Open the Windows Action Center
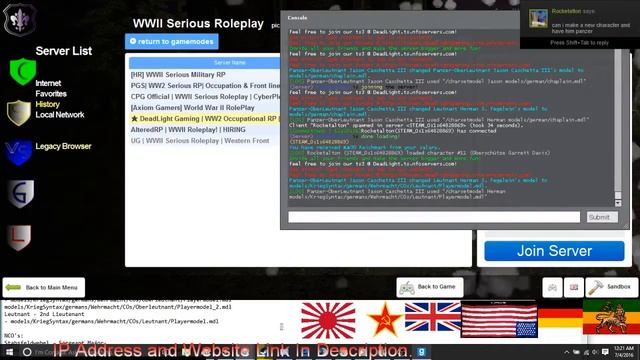The width and height of the screenshot is (640, 360). (x=605, y=352)
